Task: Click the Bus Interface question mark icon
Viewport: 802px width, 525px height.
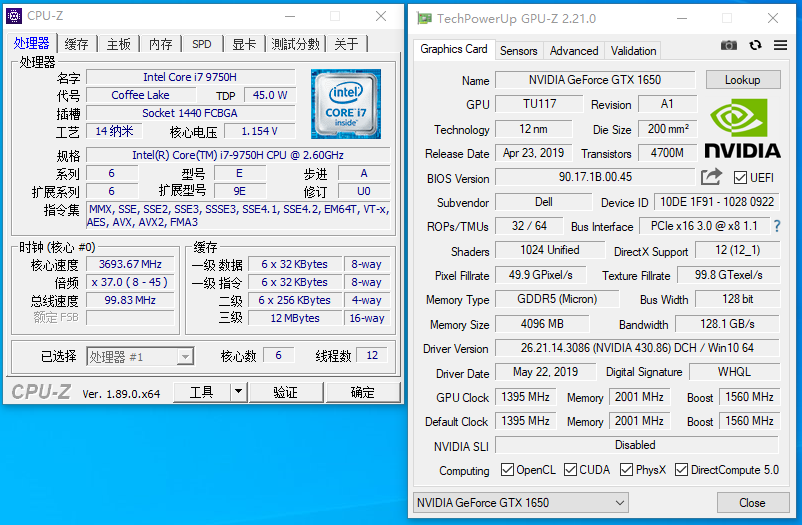Action: 777,226
